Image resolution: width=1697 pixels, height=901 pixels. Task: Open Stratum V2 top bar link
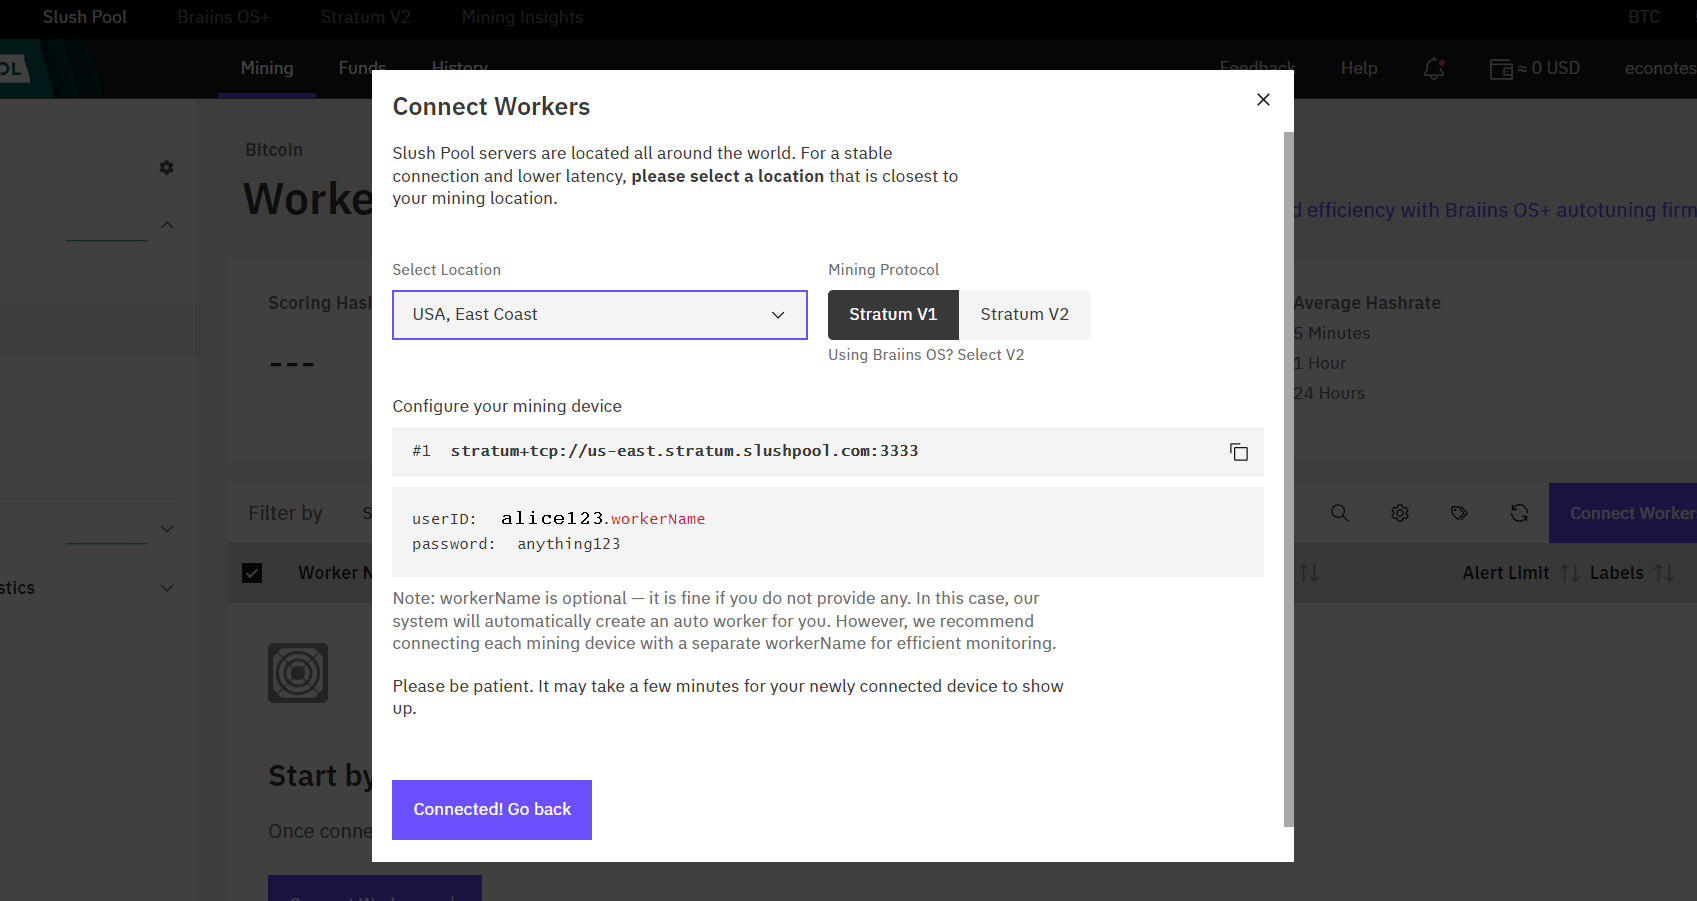click(365, 17)
